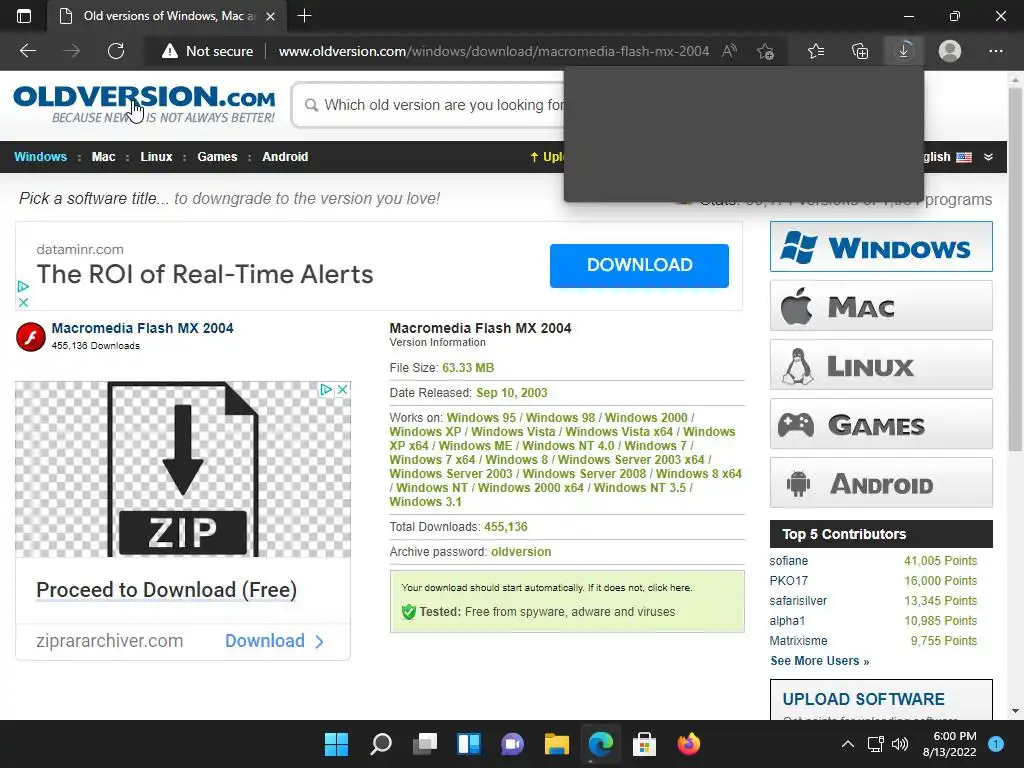This screenshot has width=1024, height=768.
Task: Close the dataminr banner ad X
Action: pos(23,302)
